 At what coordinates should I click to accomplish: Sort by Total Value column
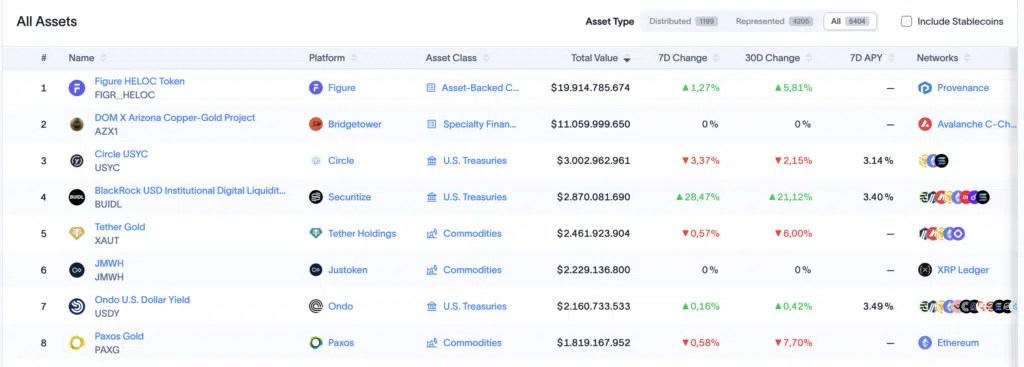tap(601, 58)
